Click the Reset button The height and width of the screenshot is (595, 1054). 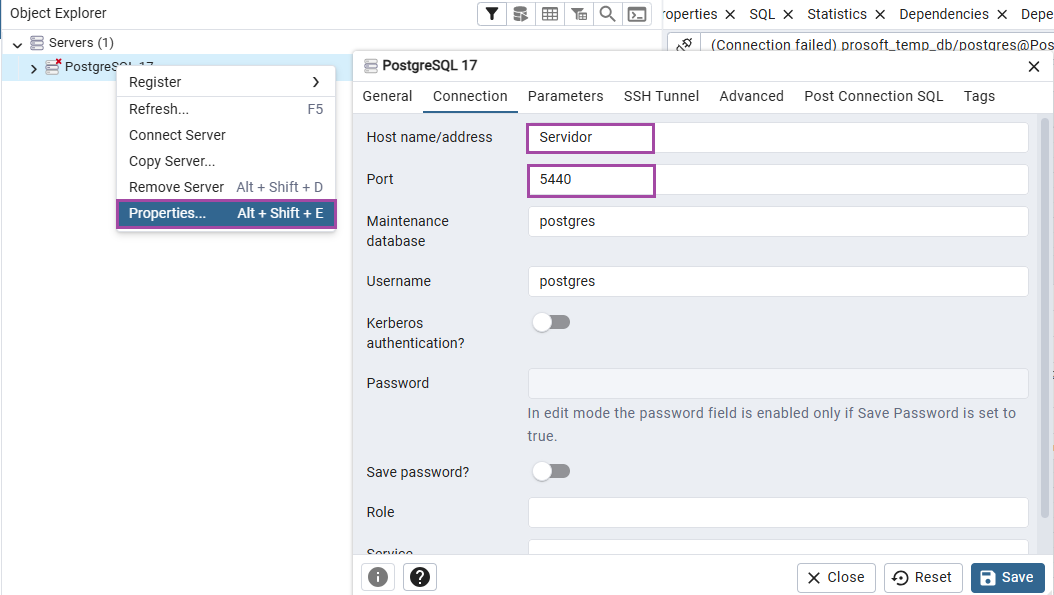923,578
